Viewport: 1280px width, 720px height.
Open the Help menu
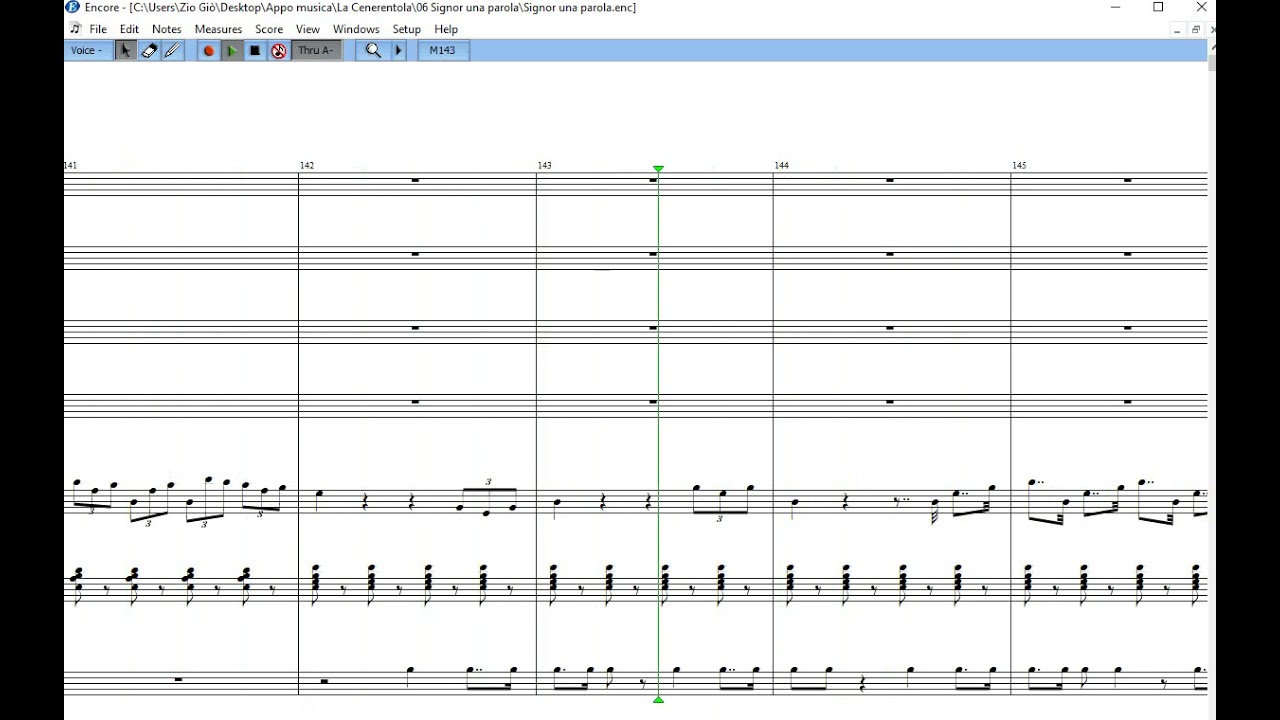point(446,29)
